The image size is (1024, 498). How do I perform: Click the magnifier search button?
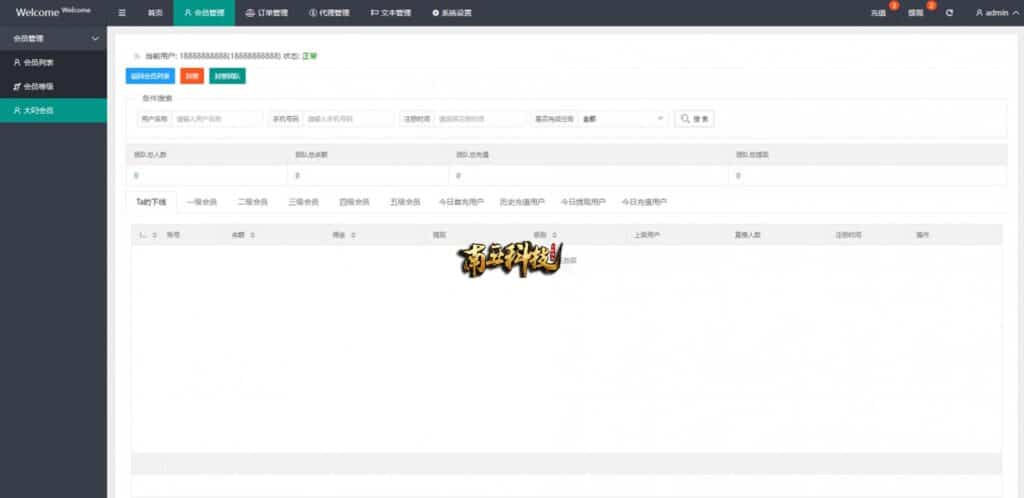point(694,119)
